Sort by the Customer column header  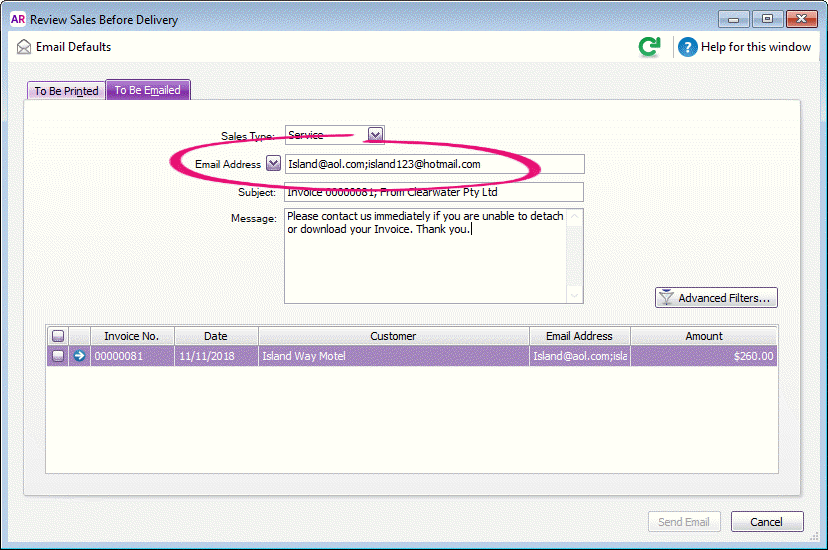(393, 336)
